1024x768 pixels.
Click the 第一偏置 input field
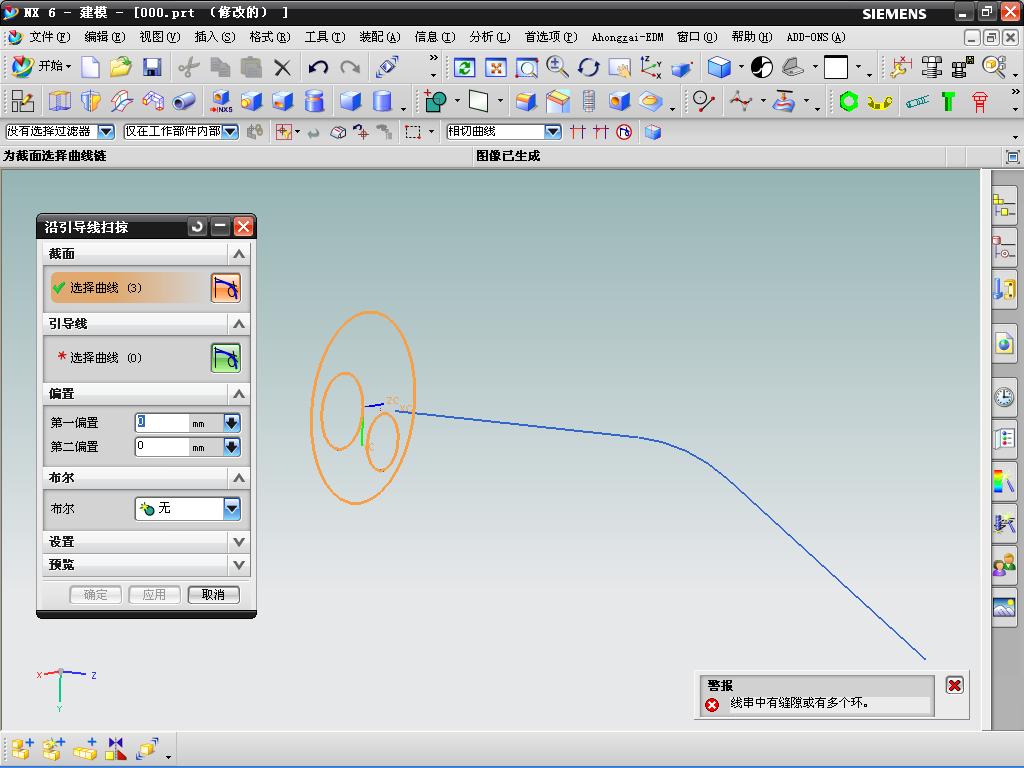click(x=162, y=423)
